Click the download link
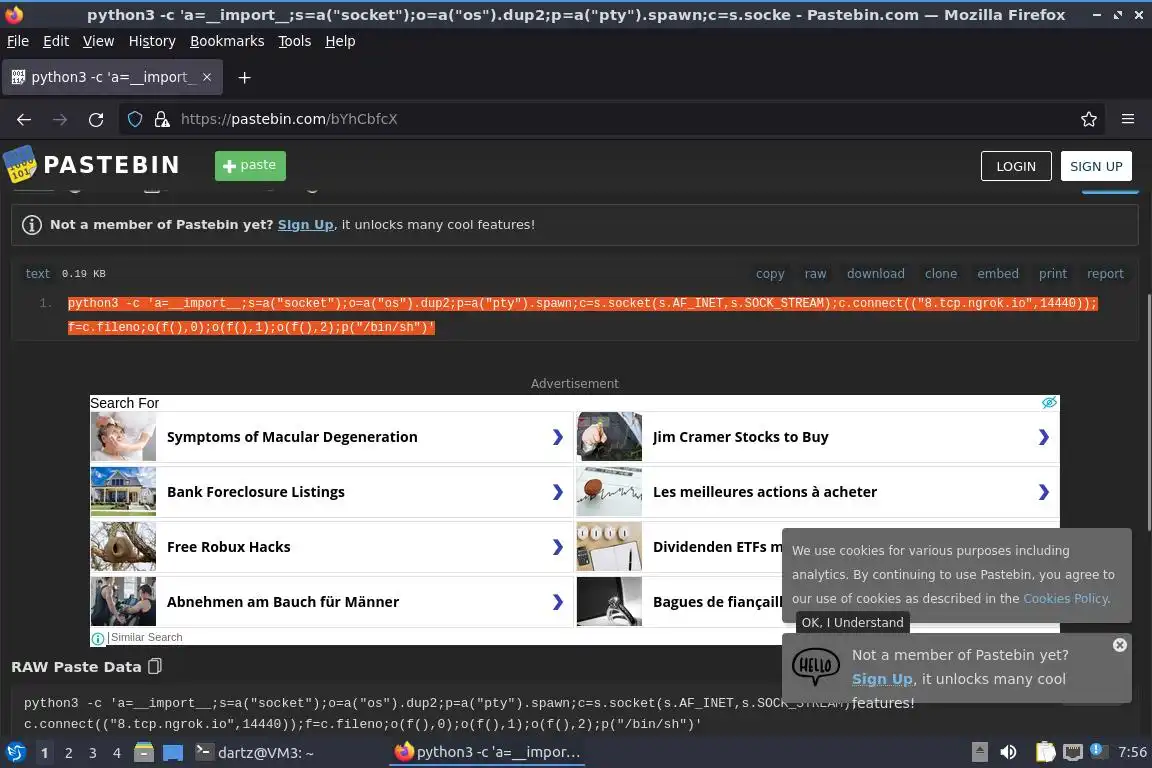1152x768 pixels. [876, 273]
